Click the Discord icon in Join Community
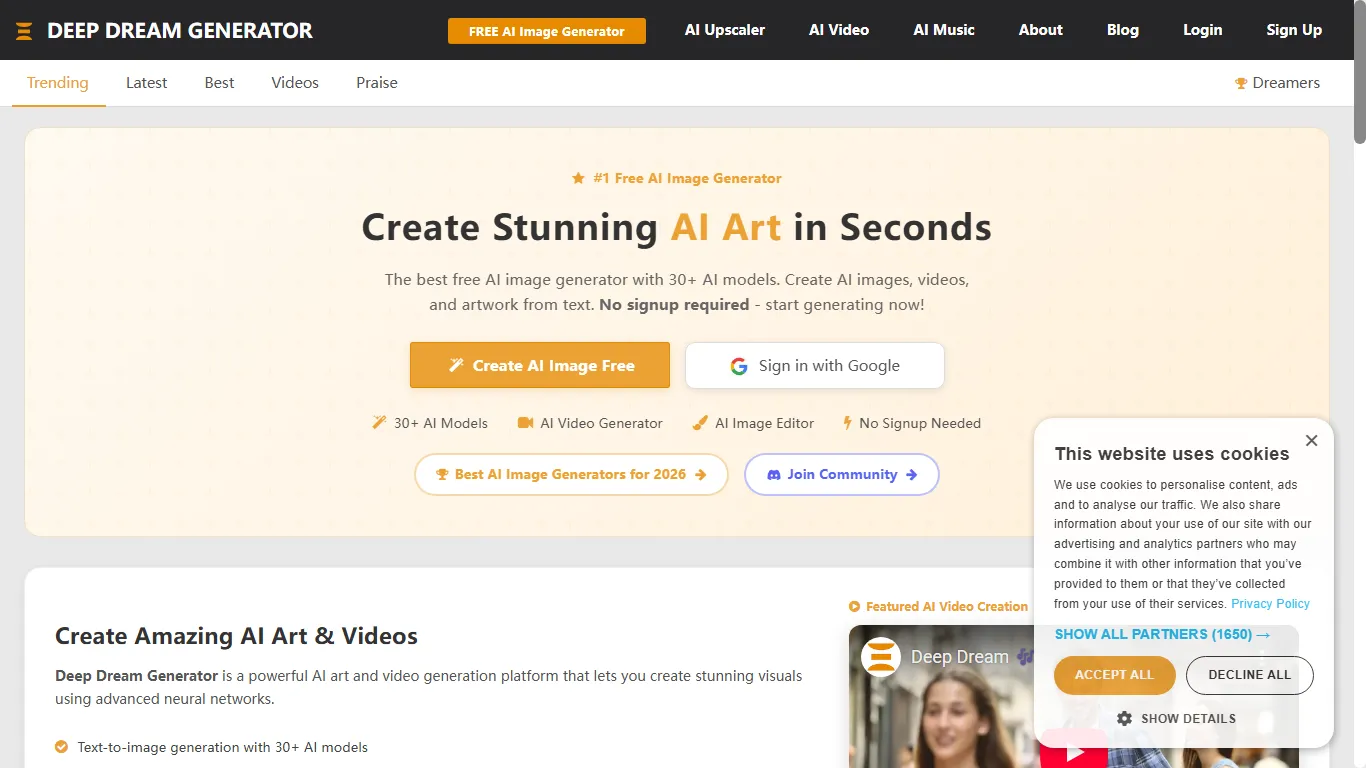The width and height of the screenshot is (1366, 768). [x=773, y=475]
